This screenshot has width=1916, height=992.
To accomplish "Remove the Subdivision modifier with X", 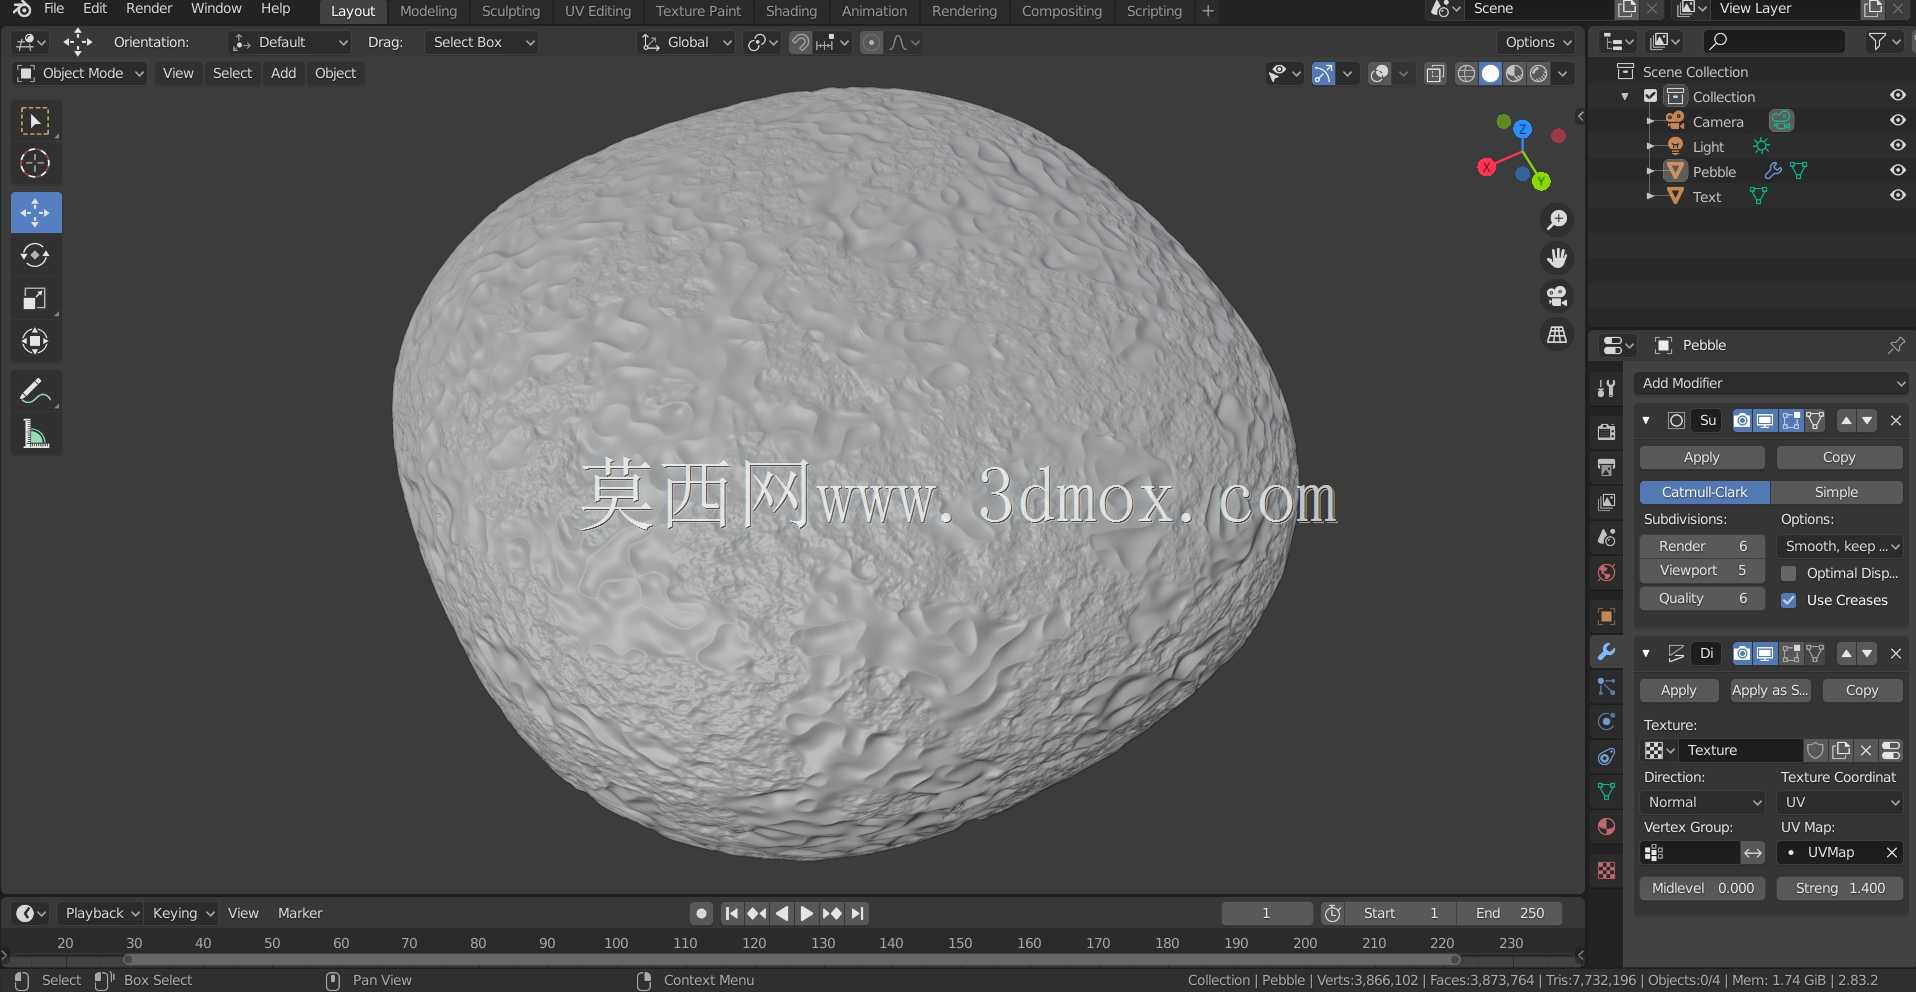I will point(1895,421).
